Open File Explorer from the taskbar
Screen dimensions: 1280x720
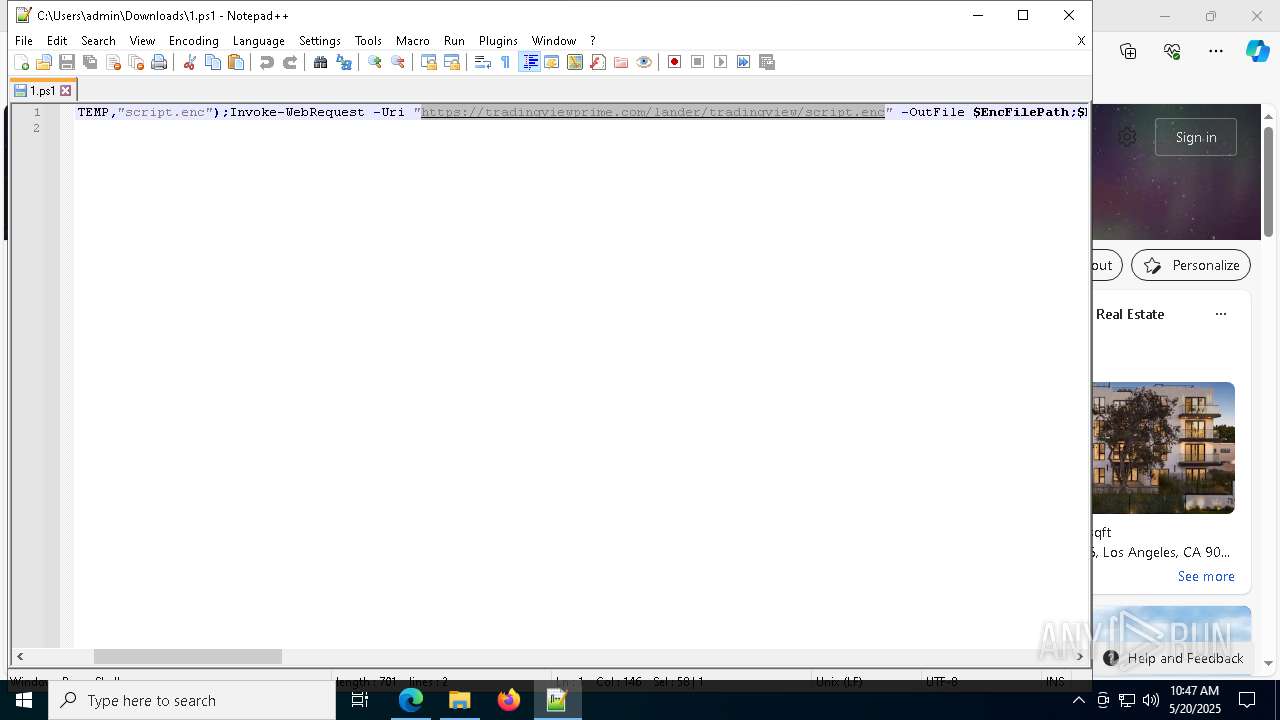(x=460, y=700)
